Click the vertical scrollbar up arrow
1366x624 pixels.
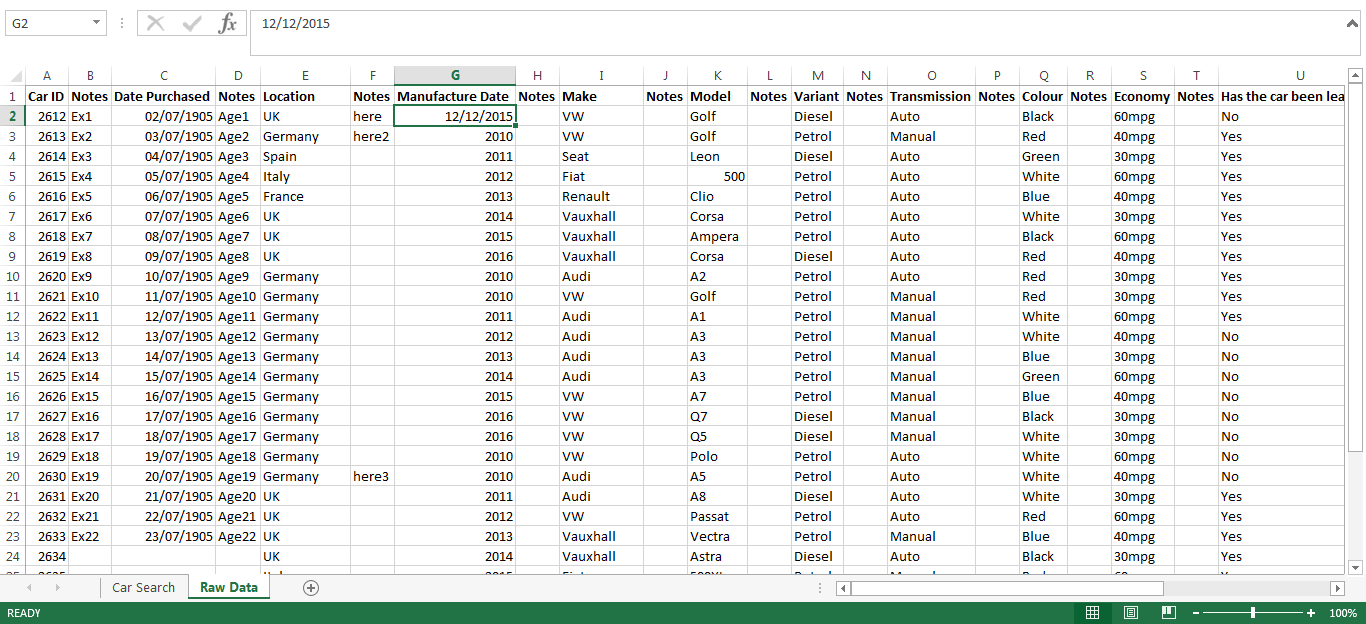point(1355,75)
